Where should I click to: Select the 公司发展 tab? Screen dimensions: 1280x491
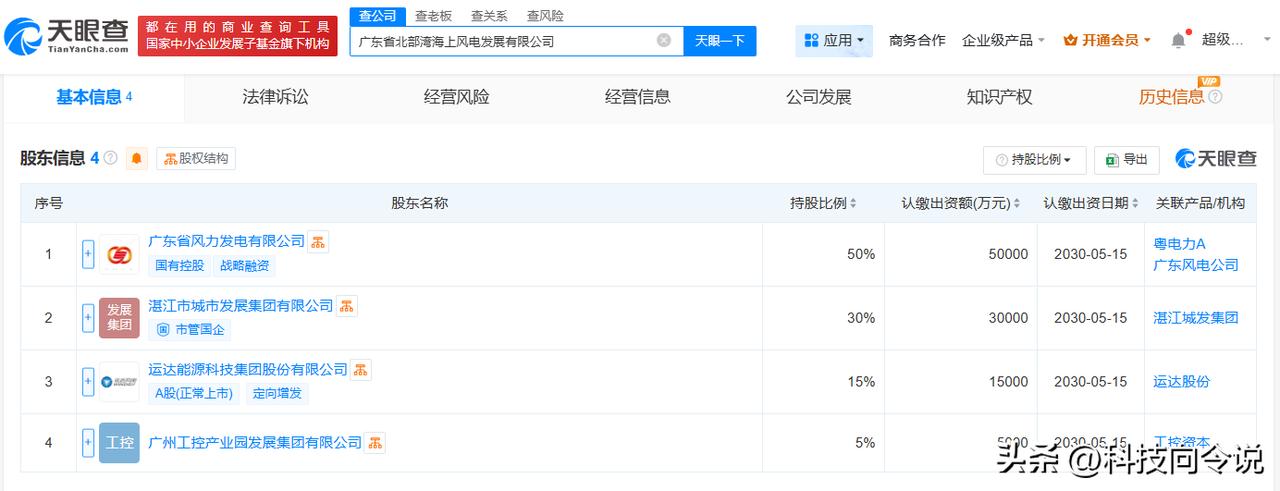(818, 97)
